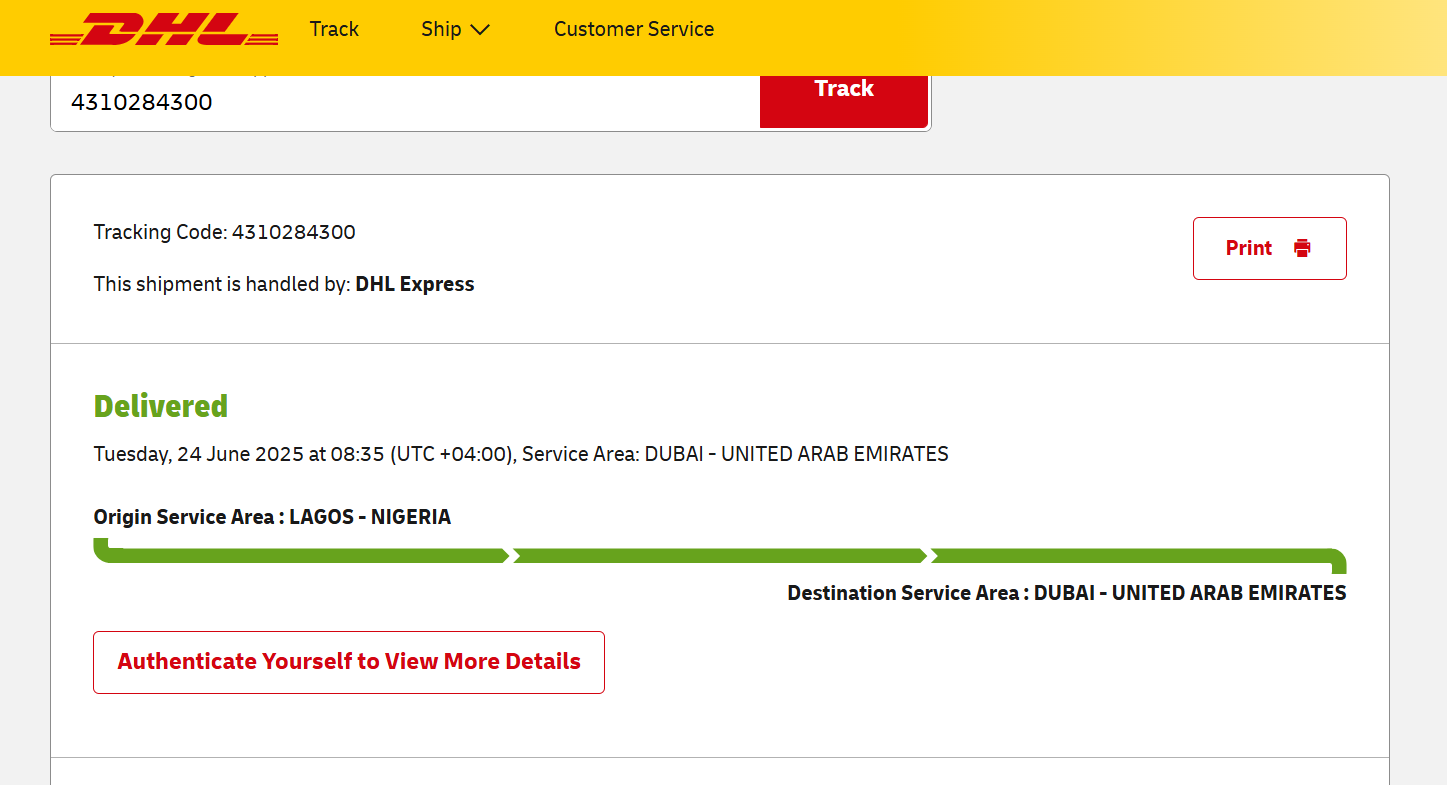Click the first segment of the green progress bar

301,555
